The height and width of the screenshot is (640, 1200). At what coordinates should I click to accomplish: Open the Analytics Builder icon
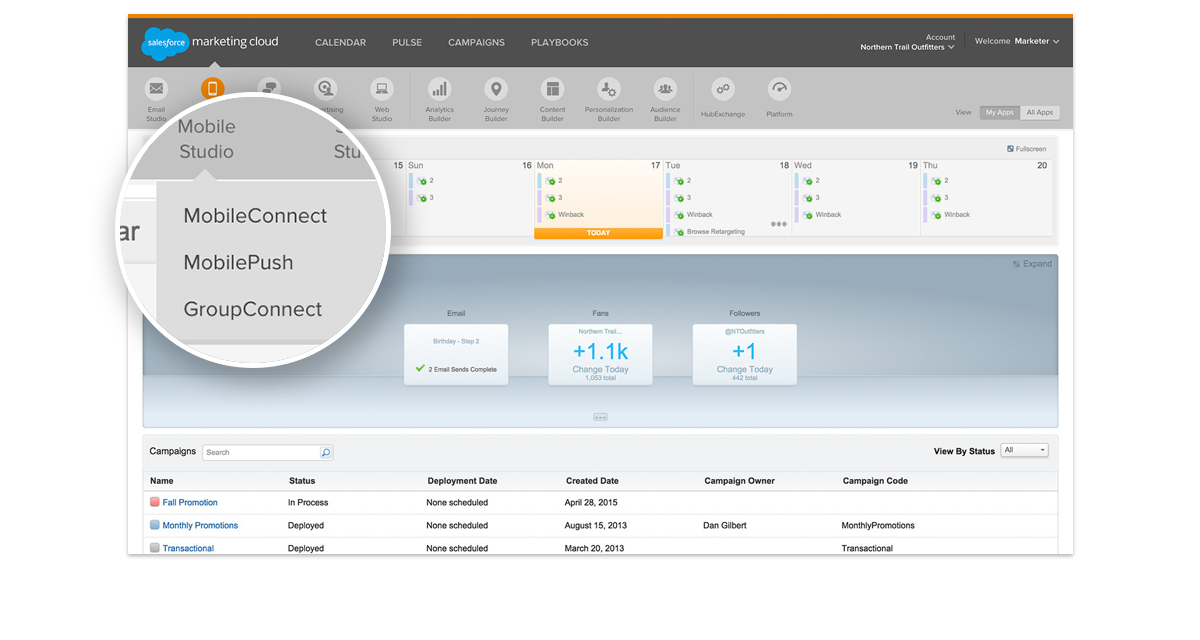click(x=439, y=88)
